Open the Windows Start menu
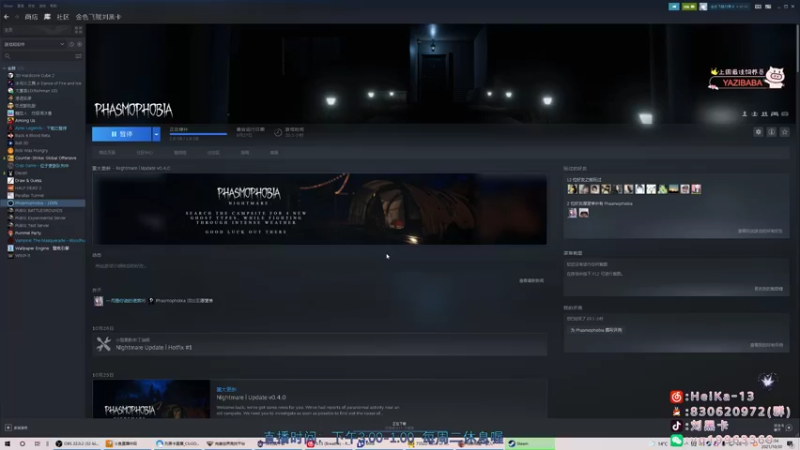Screen dimensions: 800x450 point(7,444)
